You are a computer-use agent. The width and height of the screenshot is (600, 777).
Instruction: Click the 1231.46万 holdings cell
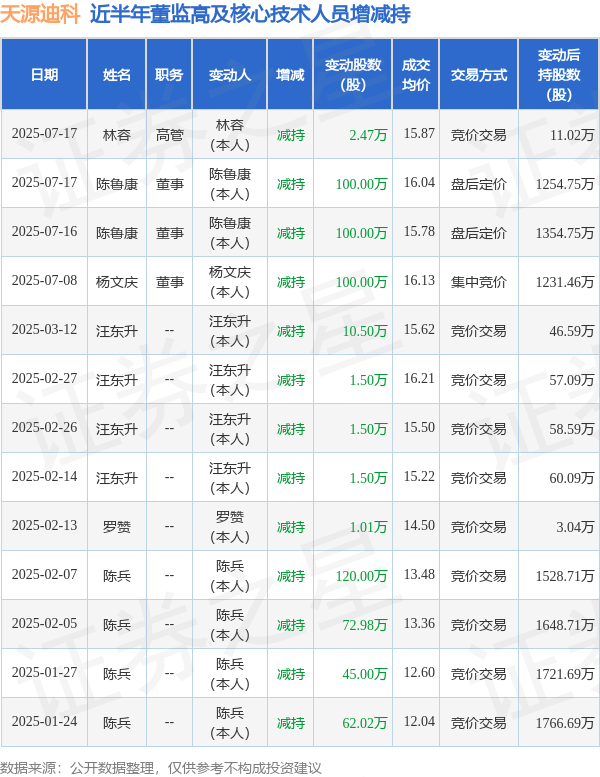click(x=565, y=282)
